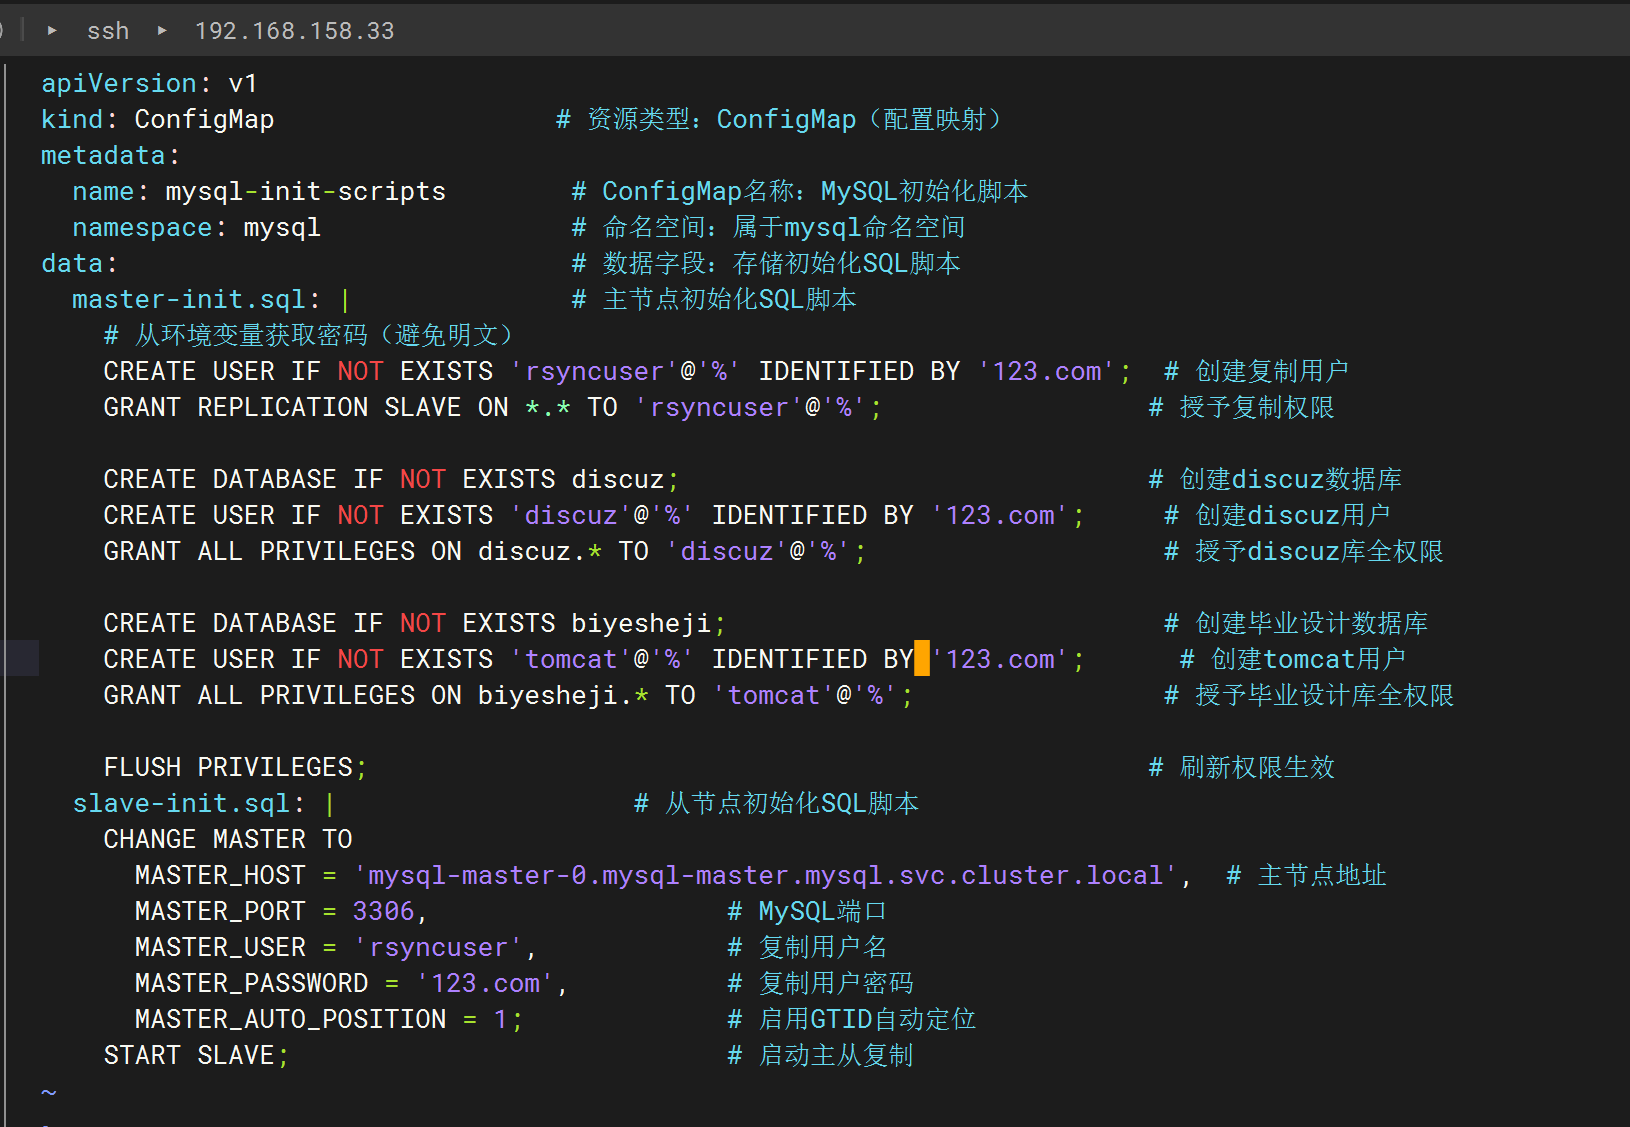Viewport: 1630px width, 1127px height.
Task: Click the 从节点初始化SQL脚本 comment
Action: pos(777,803)
